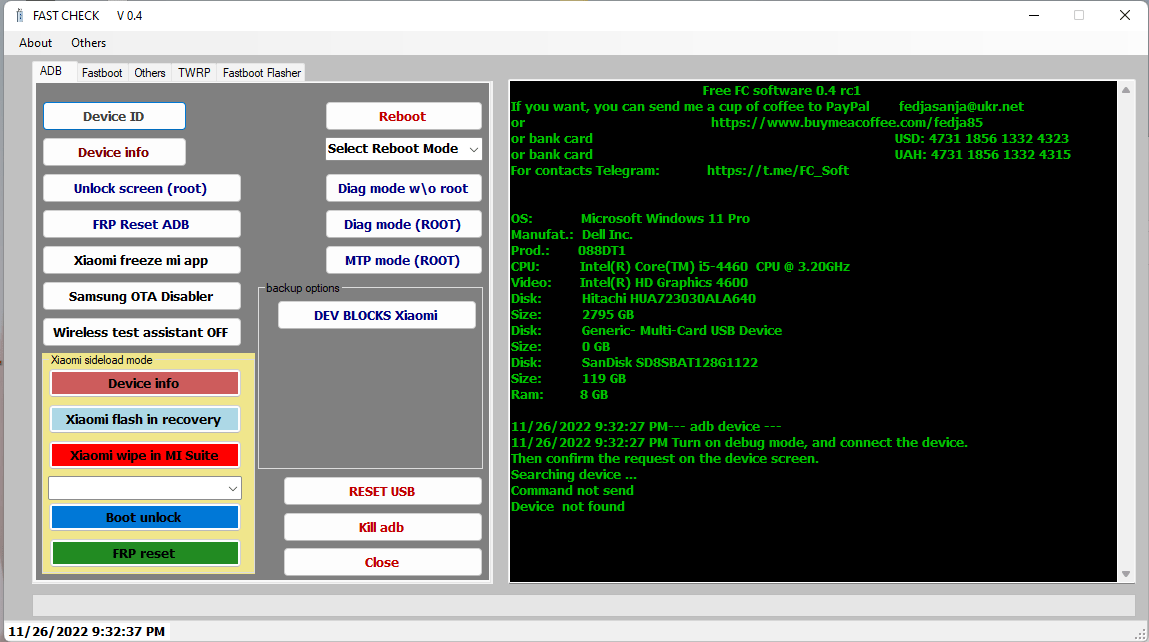The height and width of the screenshot is (642, 1149).
Task: Start FRP Reset ADB
Action: point(141,224)
